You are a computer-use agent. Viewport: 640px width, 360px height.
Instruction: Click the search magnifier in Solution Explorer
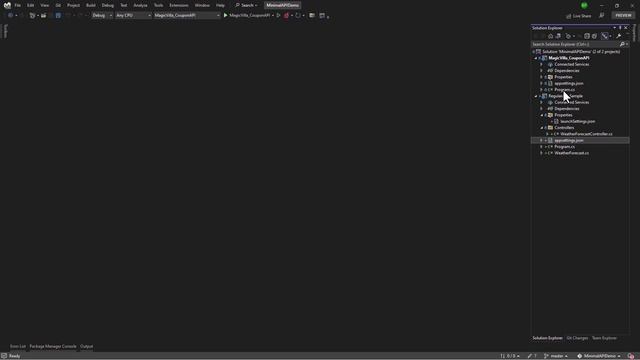click(x=622, y=44)
